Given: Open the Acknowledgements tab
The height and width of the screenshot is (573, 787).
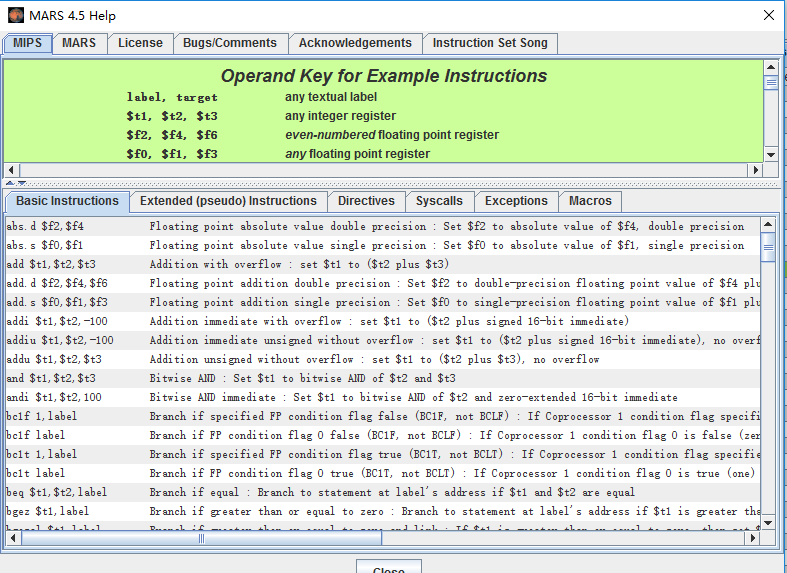Looking at the screenshot, I should click(355, 43).
